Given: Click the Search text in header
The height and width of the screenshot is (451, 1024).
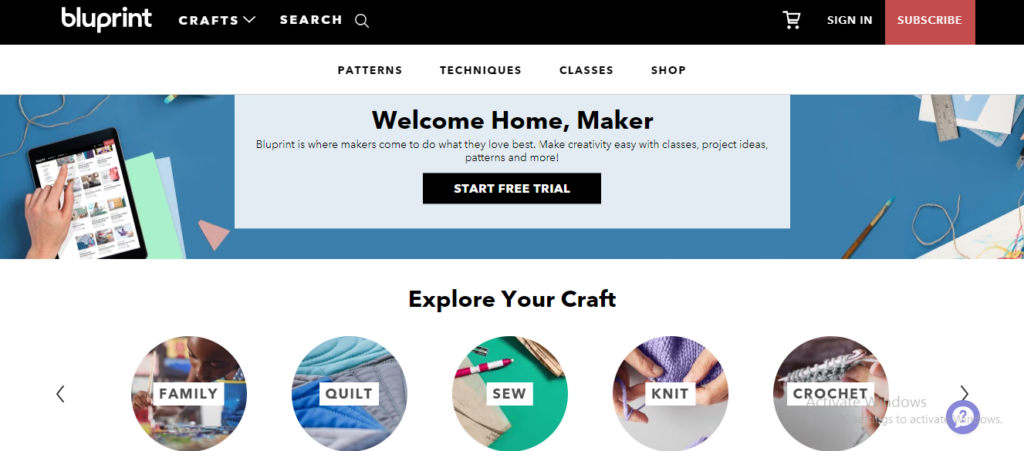Looking at the screenshot, I should (311, 20).
